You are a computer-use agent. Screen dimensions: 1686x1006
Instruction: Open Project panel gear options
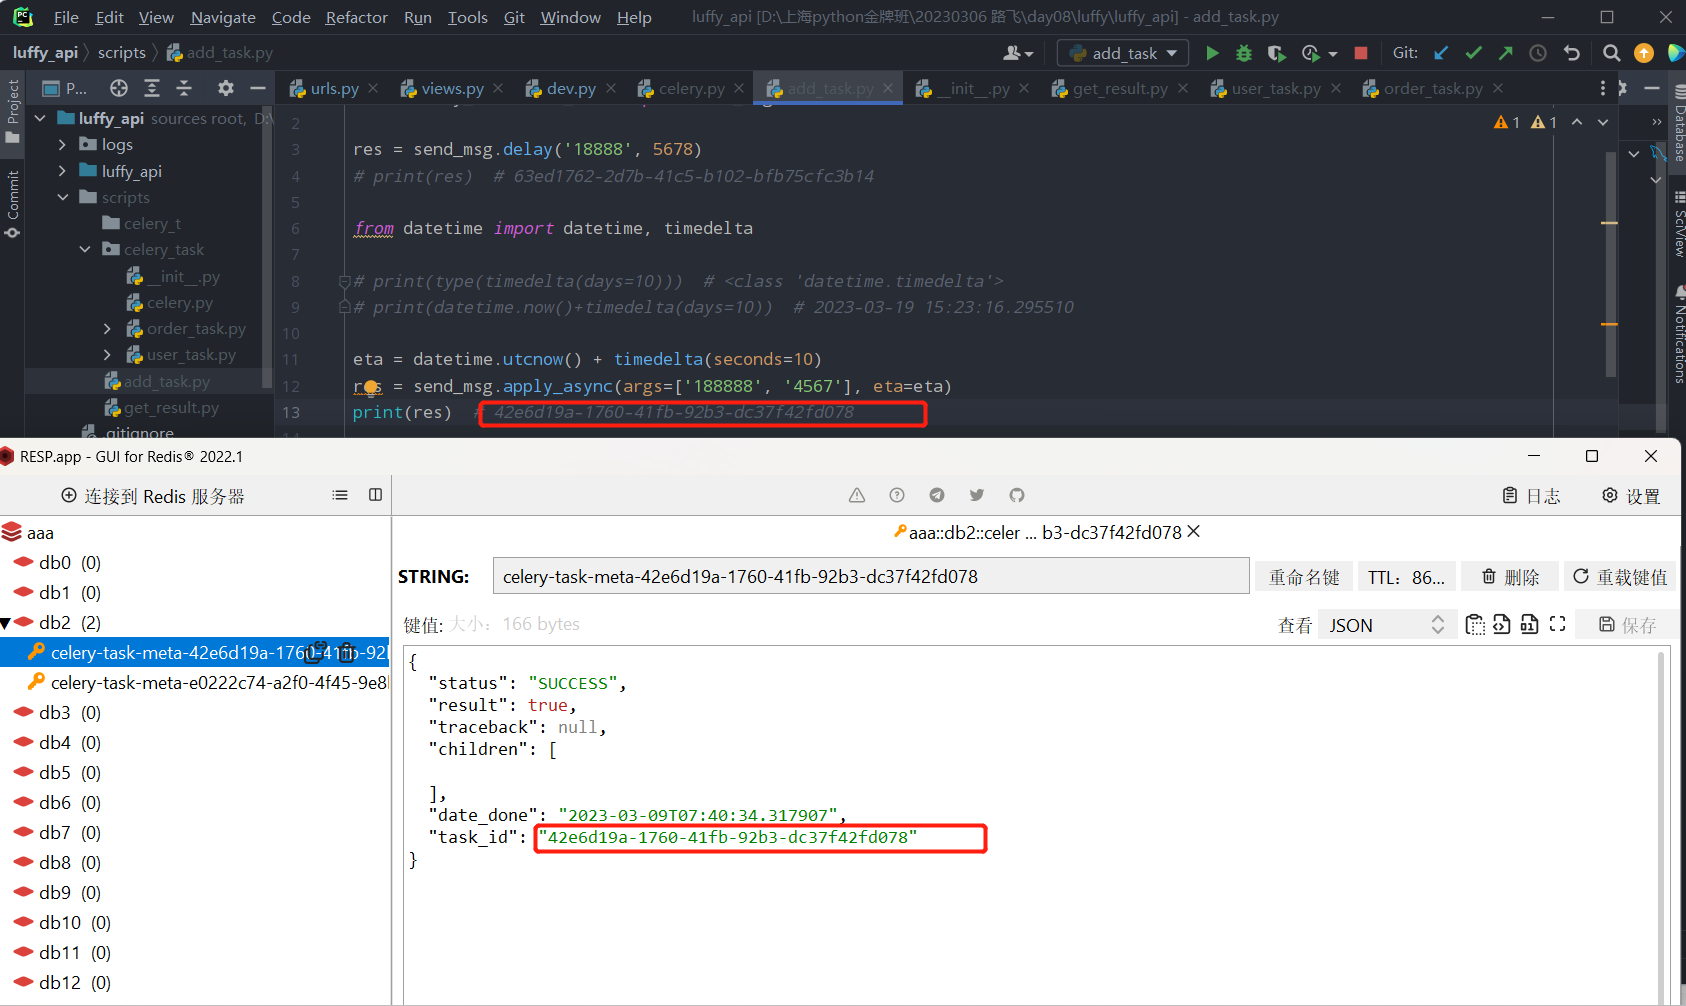tap(226, 88)
